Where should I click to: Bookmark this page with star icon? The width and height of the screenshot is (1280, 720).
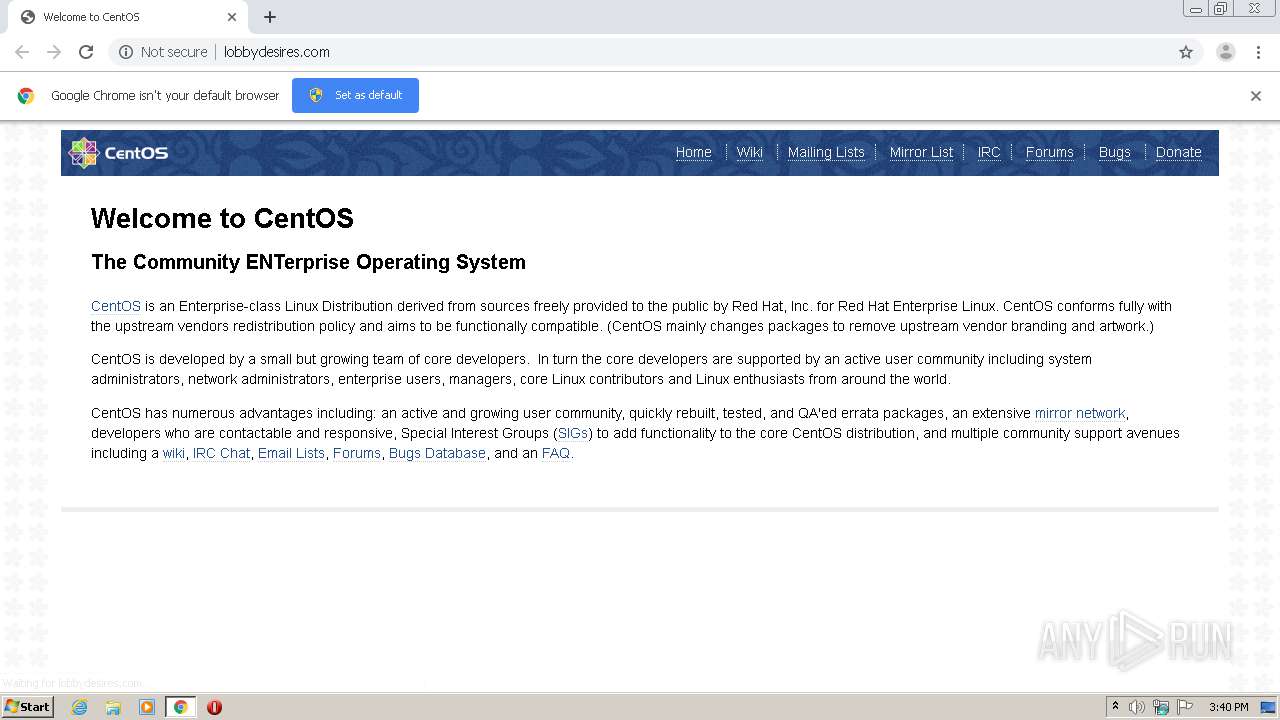tap(1186, 52)
